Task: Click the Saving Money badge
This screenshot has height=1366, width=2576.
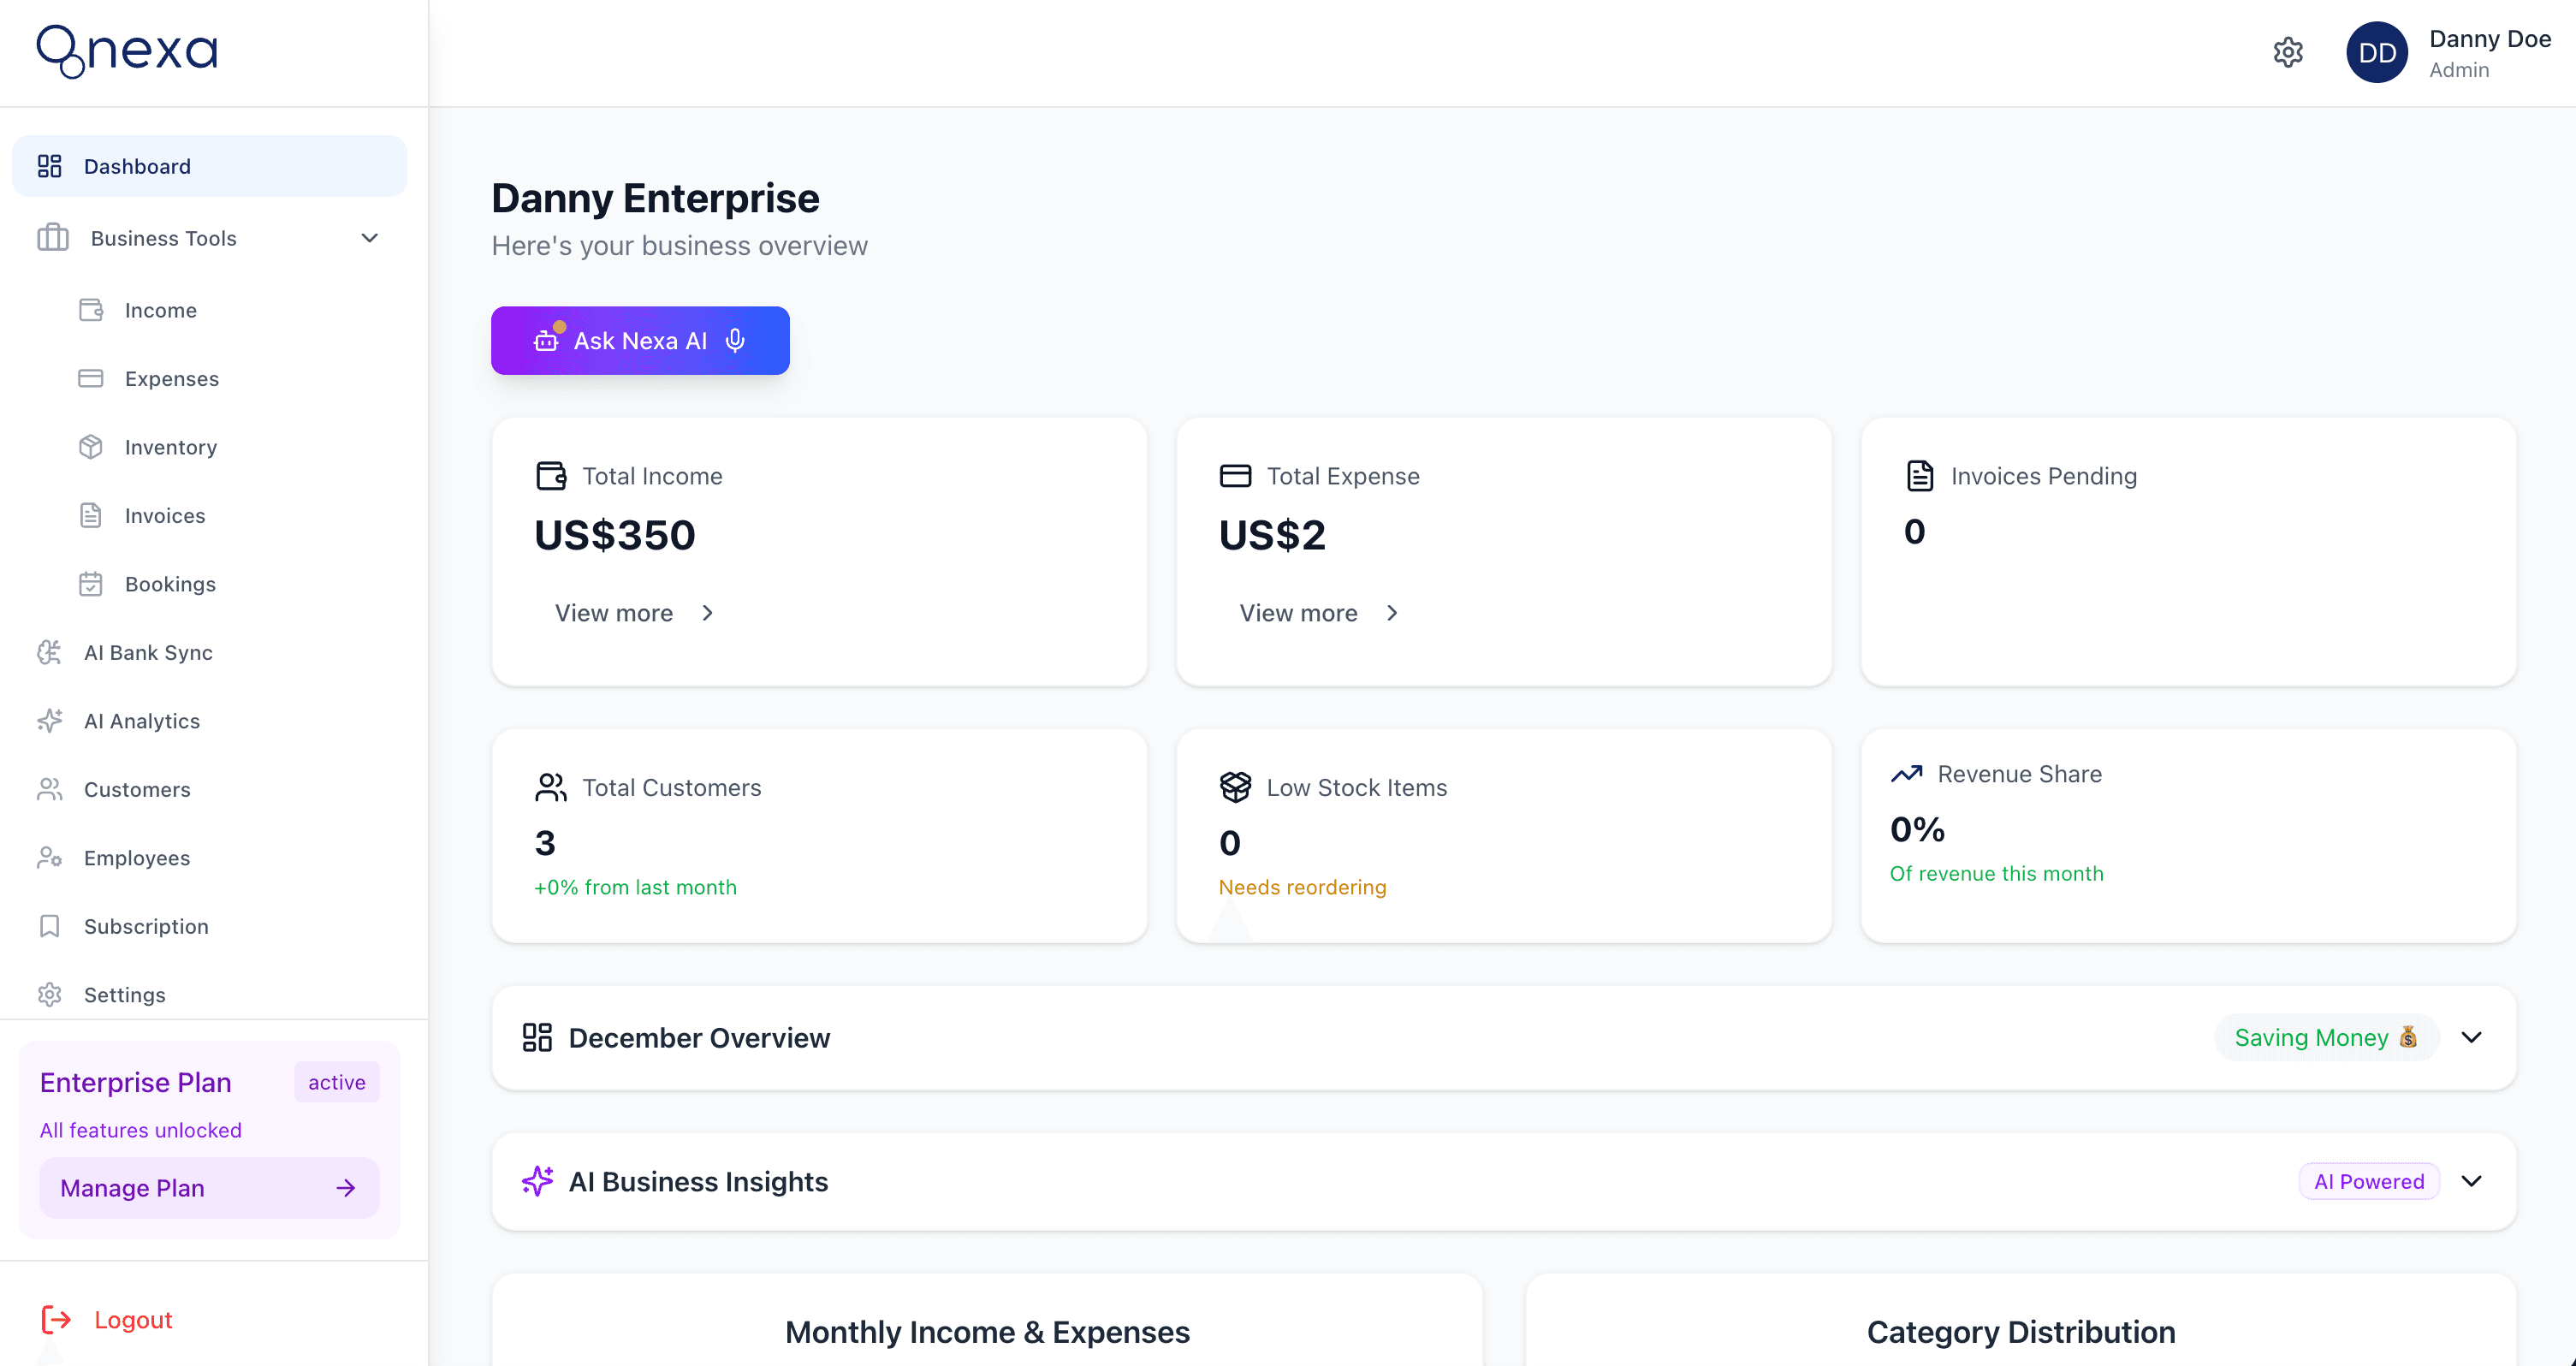Action: click(x=2324, y=1037)
